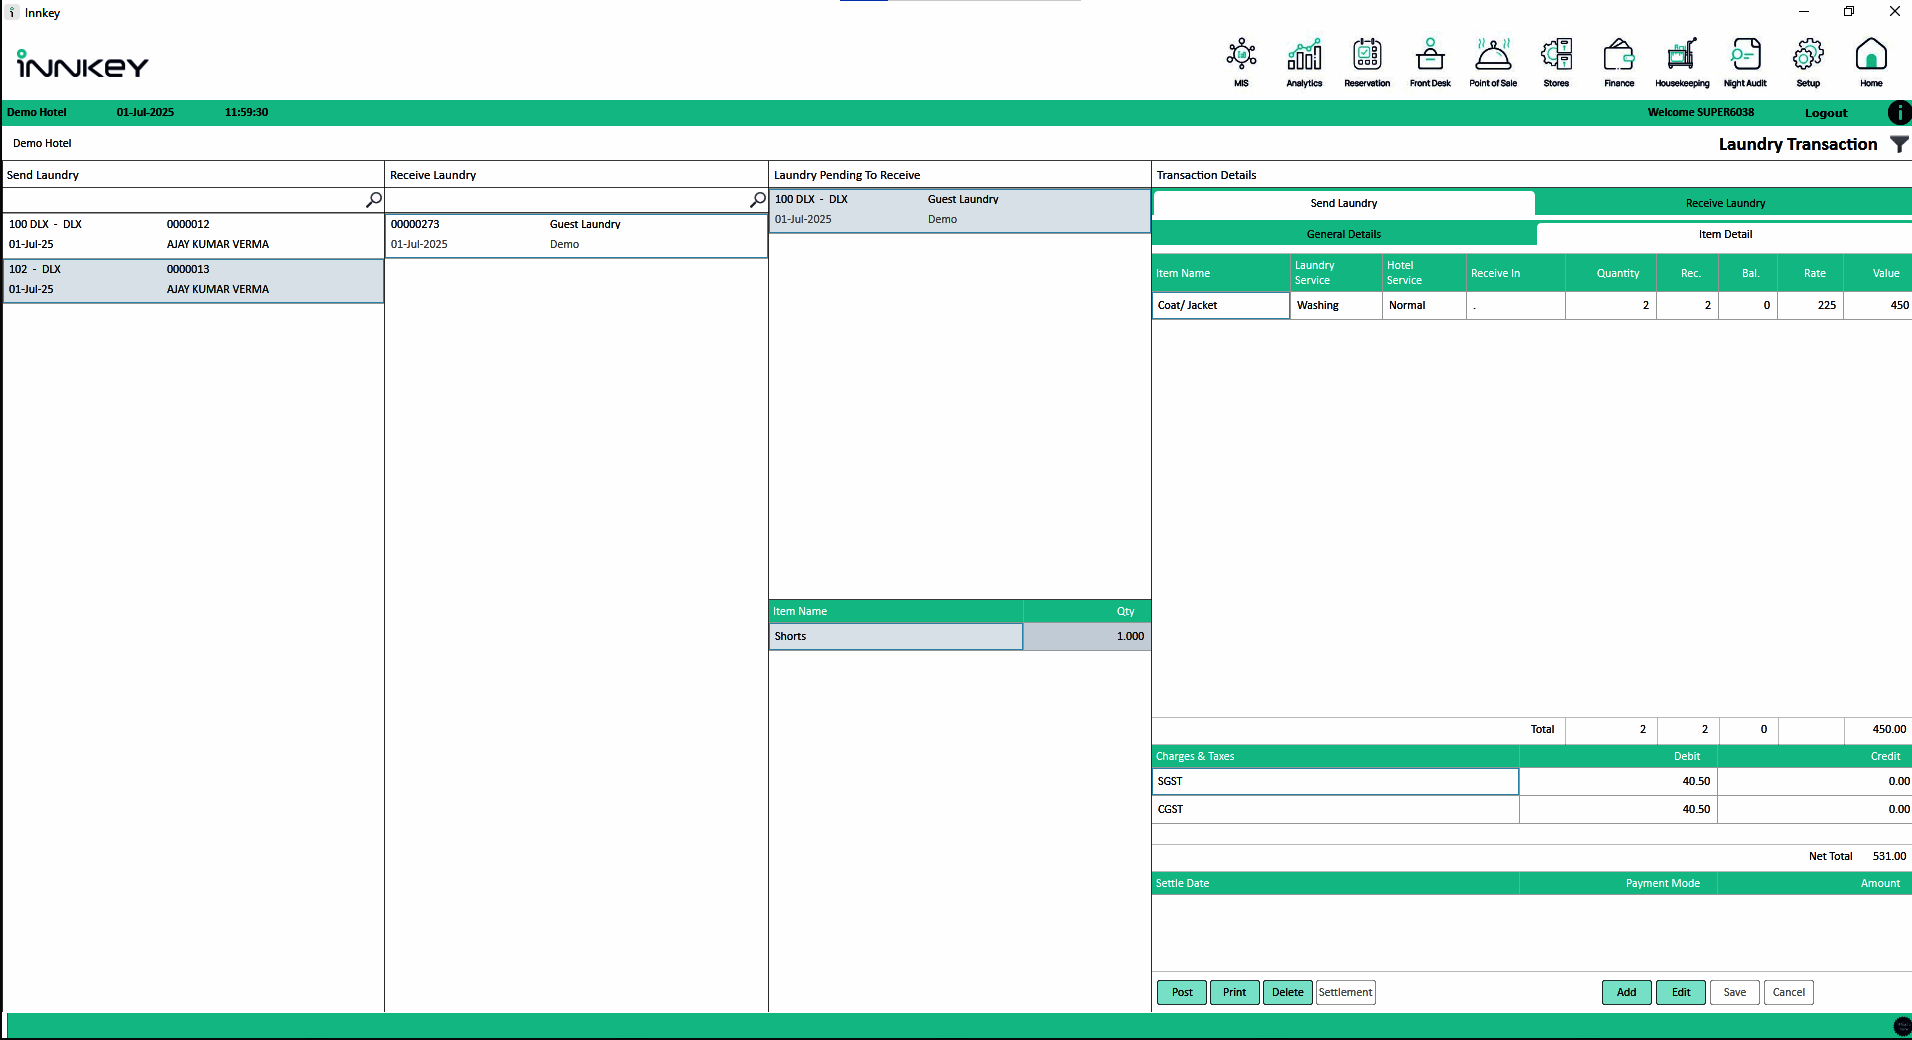Click the Save button

pyautogui.click(x=1735, y=992)
